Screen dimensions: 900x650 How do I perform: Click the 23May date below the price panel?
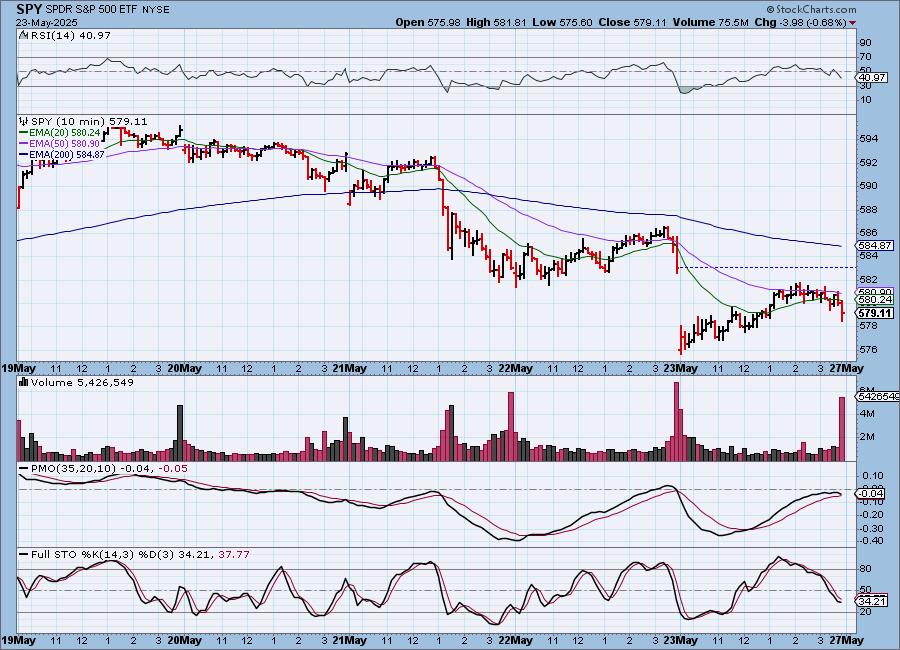[x=681, y=369]
